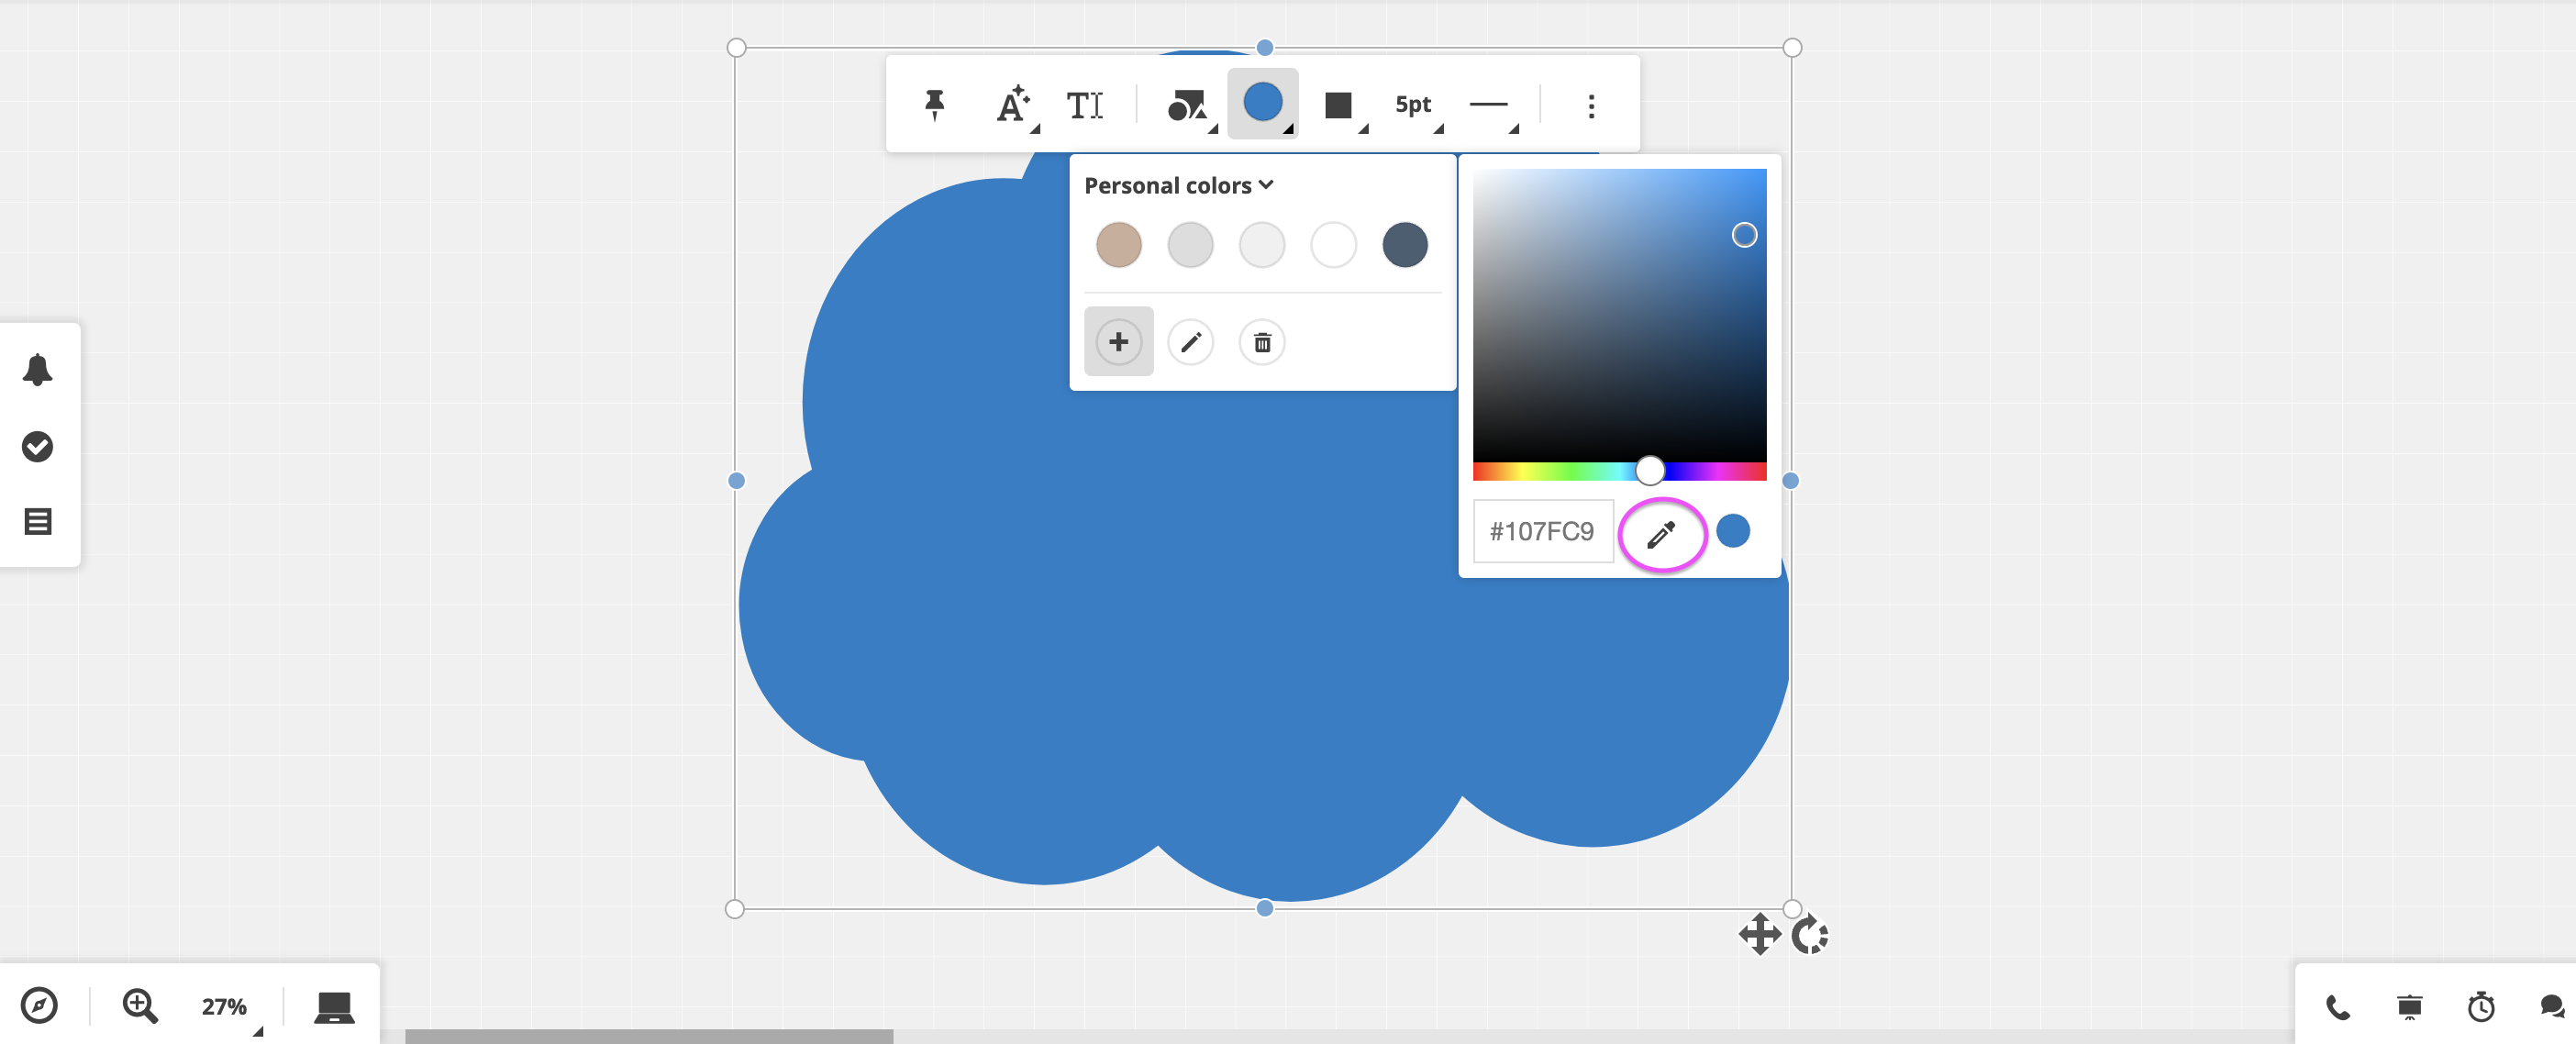Open notifications bell in left sidebar

point(38,370)
